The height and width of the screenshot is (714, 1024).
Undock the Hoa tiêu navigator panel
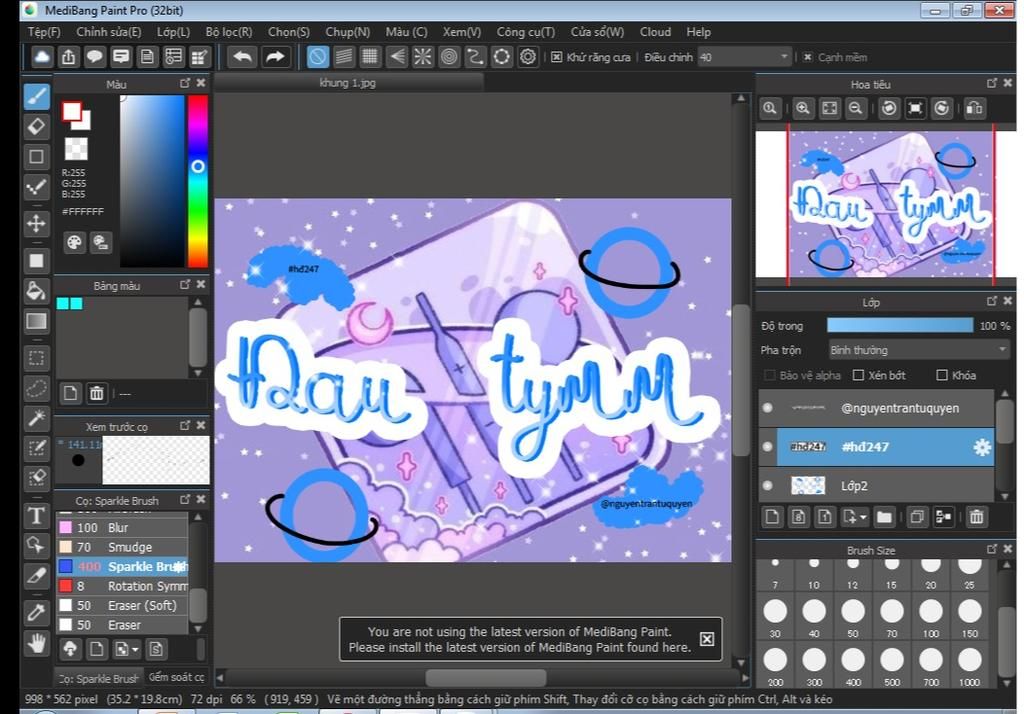point(992,83)
